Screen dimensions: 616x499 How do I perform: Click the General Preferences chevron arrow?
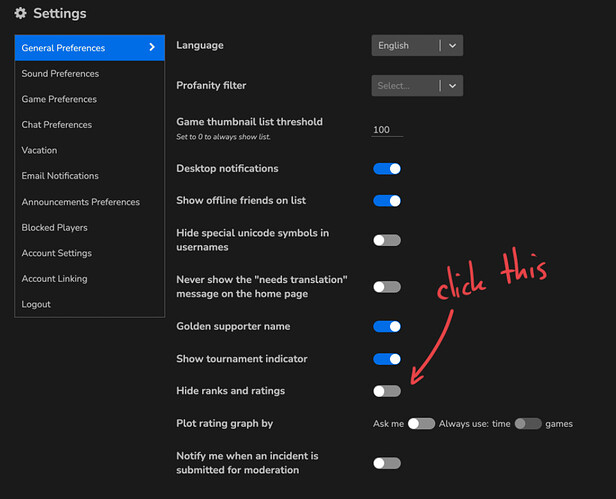[x=152, y=47]
